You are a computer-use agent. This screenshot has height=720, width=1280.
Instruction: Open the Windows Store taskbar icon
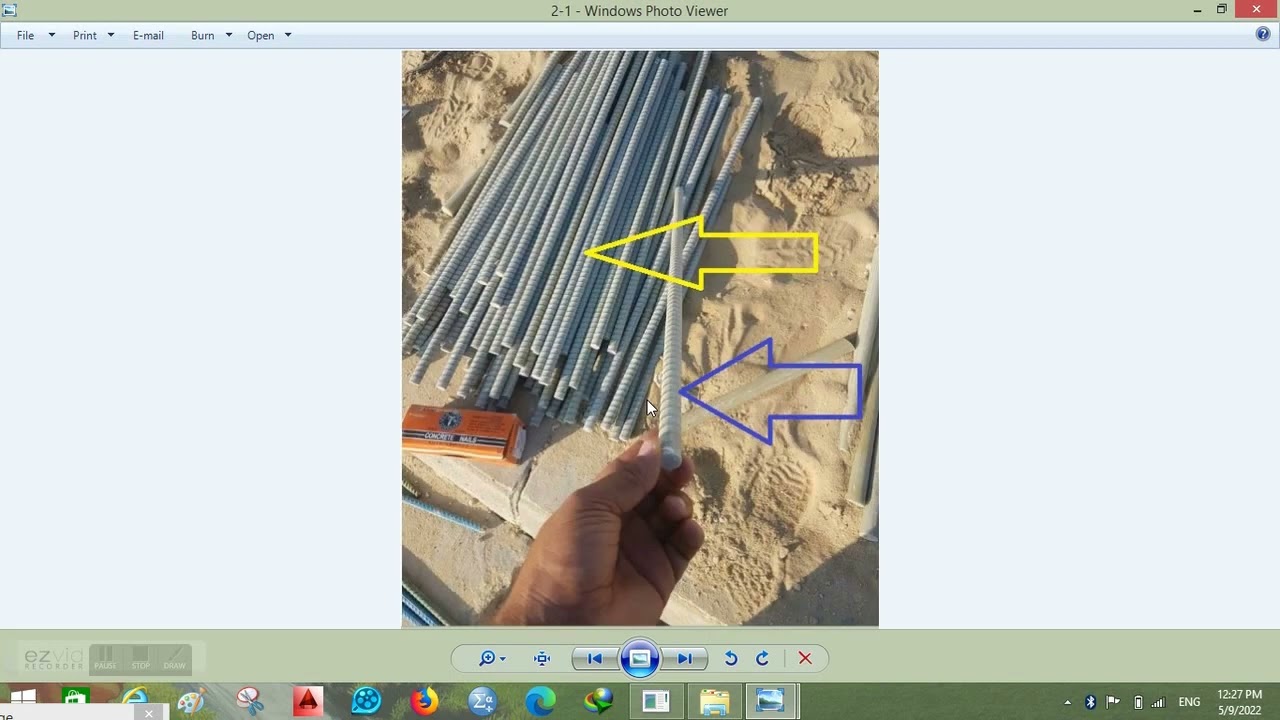point(75,701)
